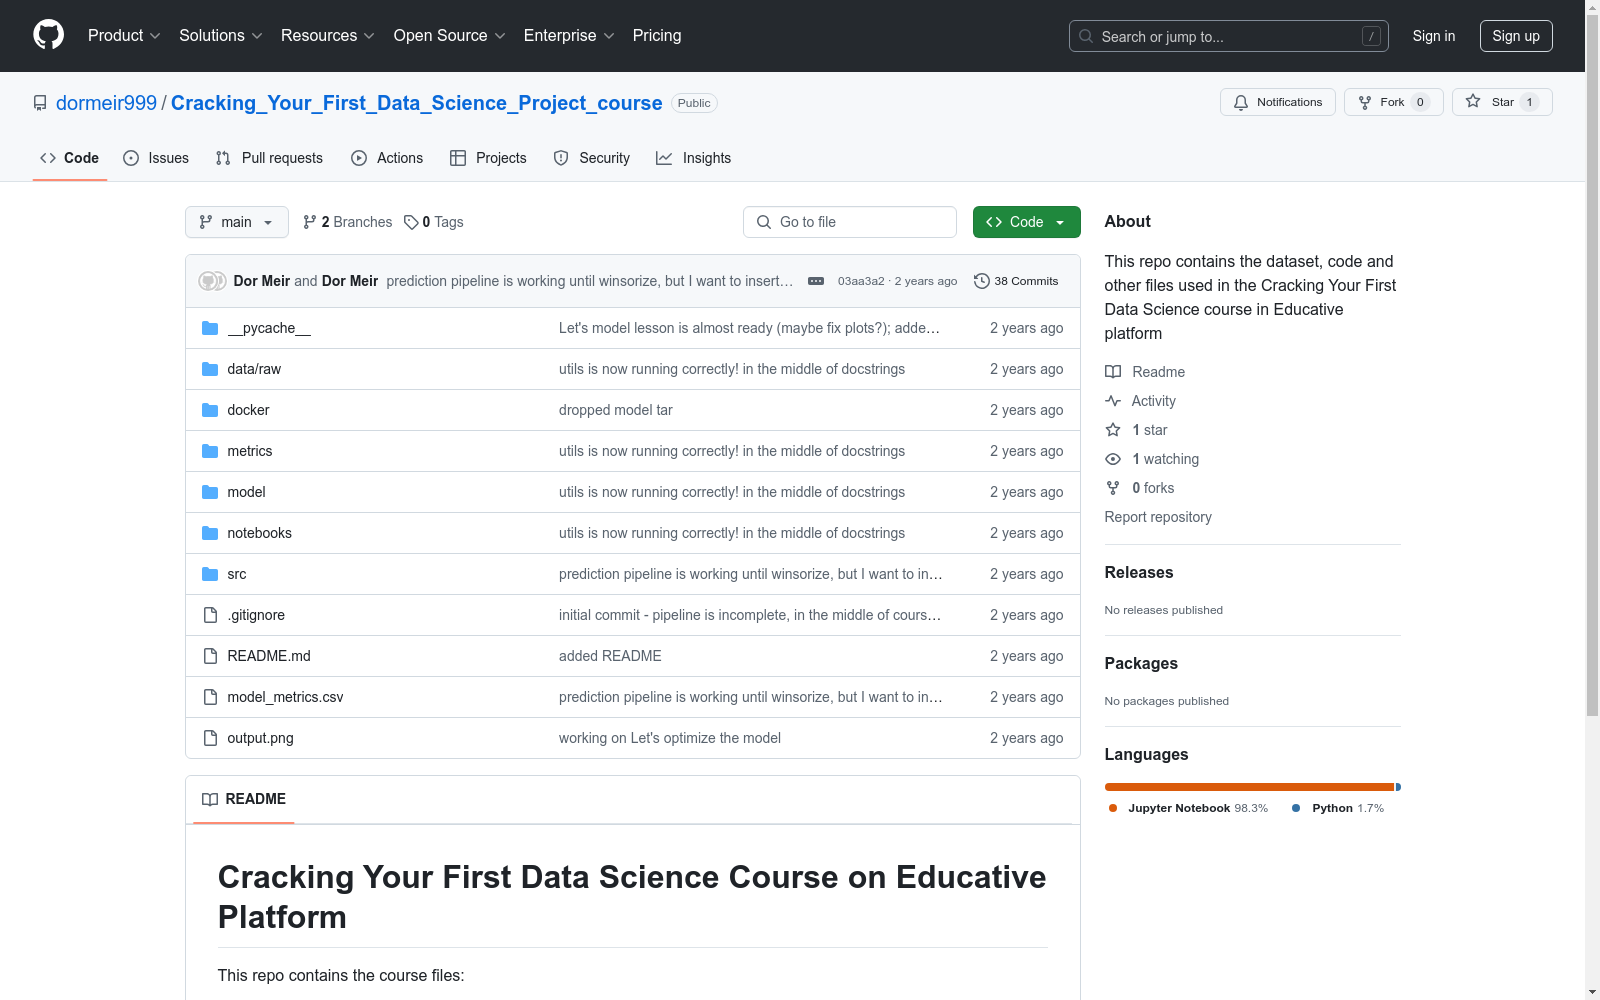Viewport: 1600px width, 1000px height.
Task: View the Security tab
Action: tap(592, 158)
